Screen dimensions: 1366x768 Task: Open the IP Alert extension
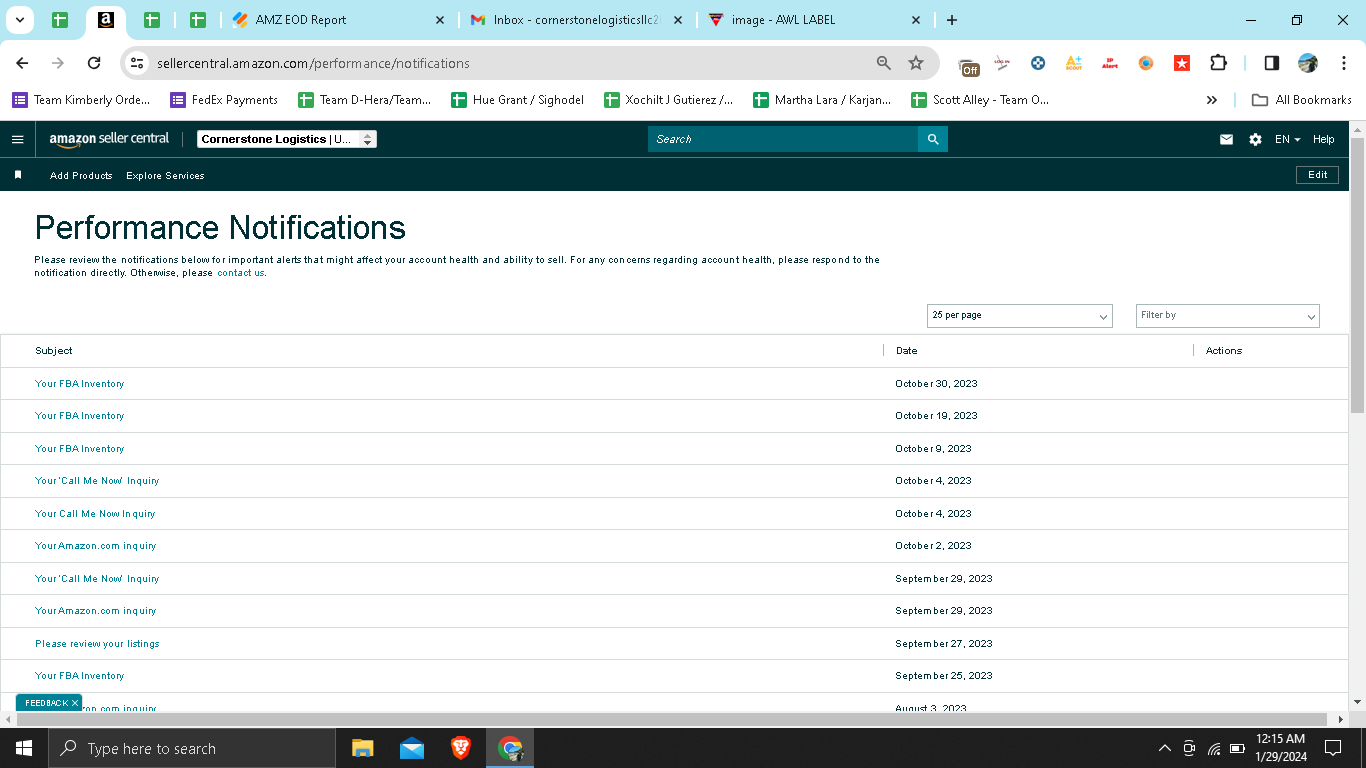coord(1110,63)
